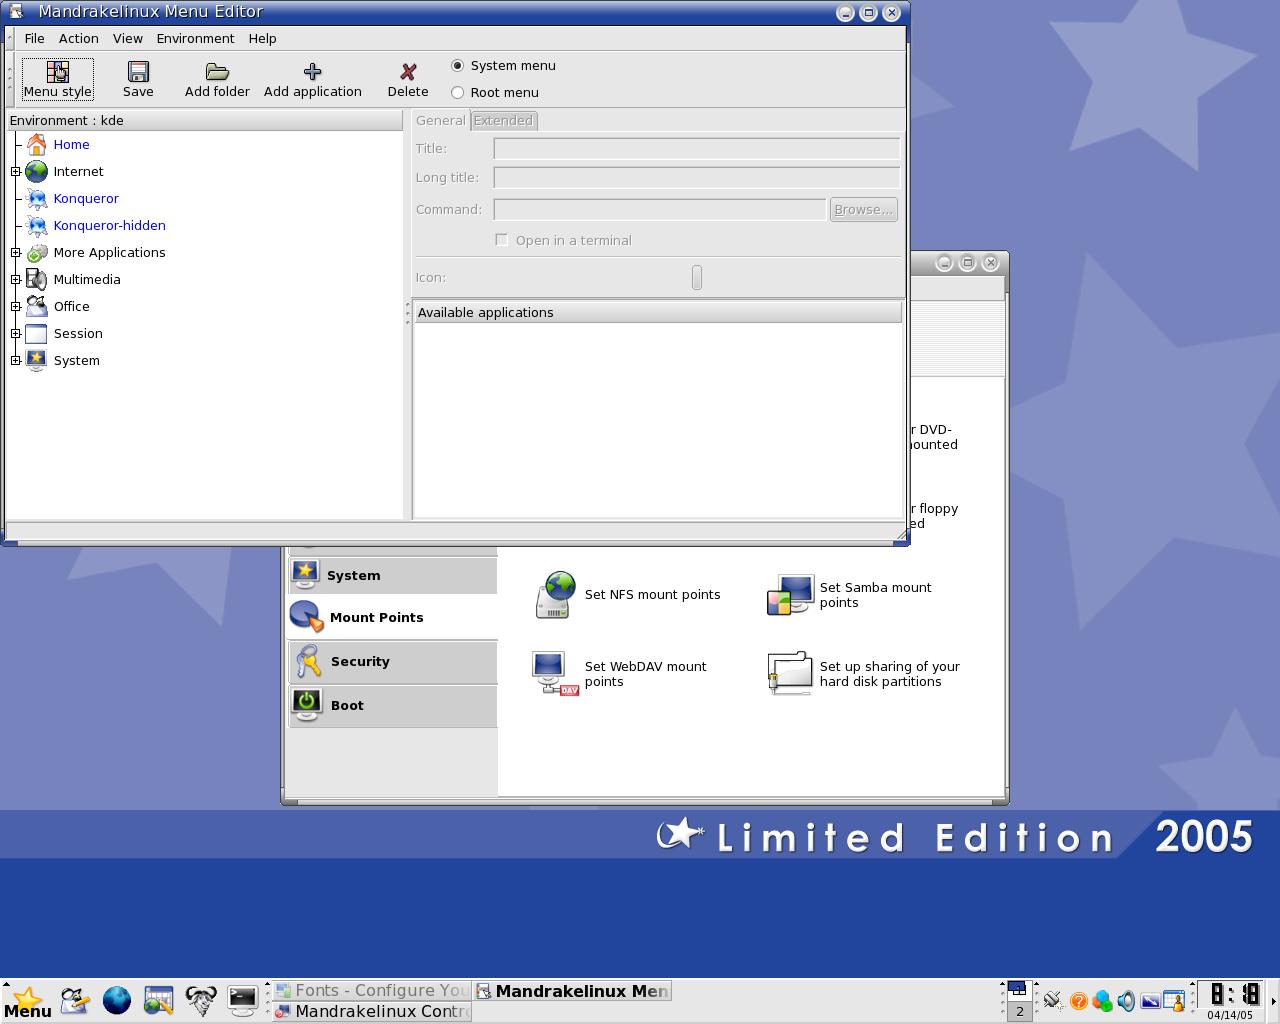Click the Set up sharing of partitions label
Screen dimensions: 1280x1024
click(890, 674)
